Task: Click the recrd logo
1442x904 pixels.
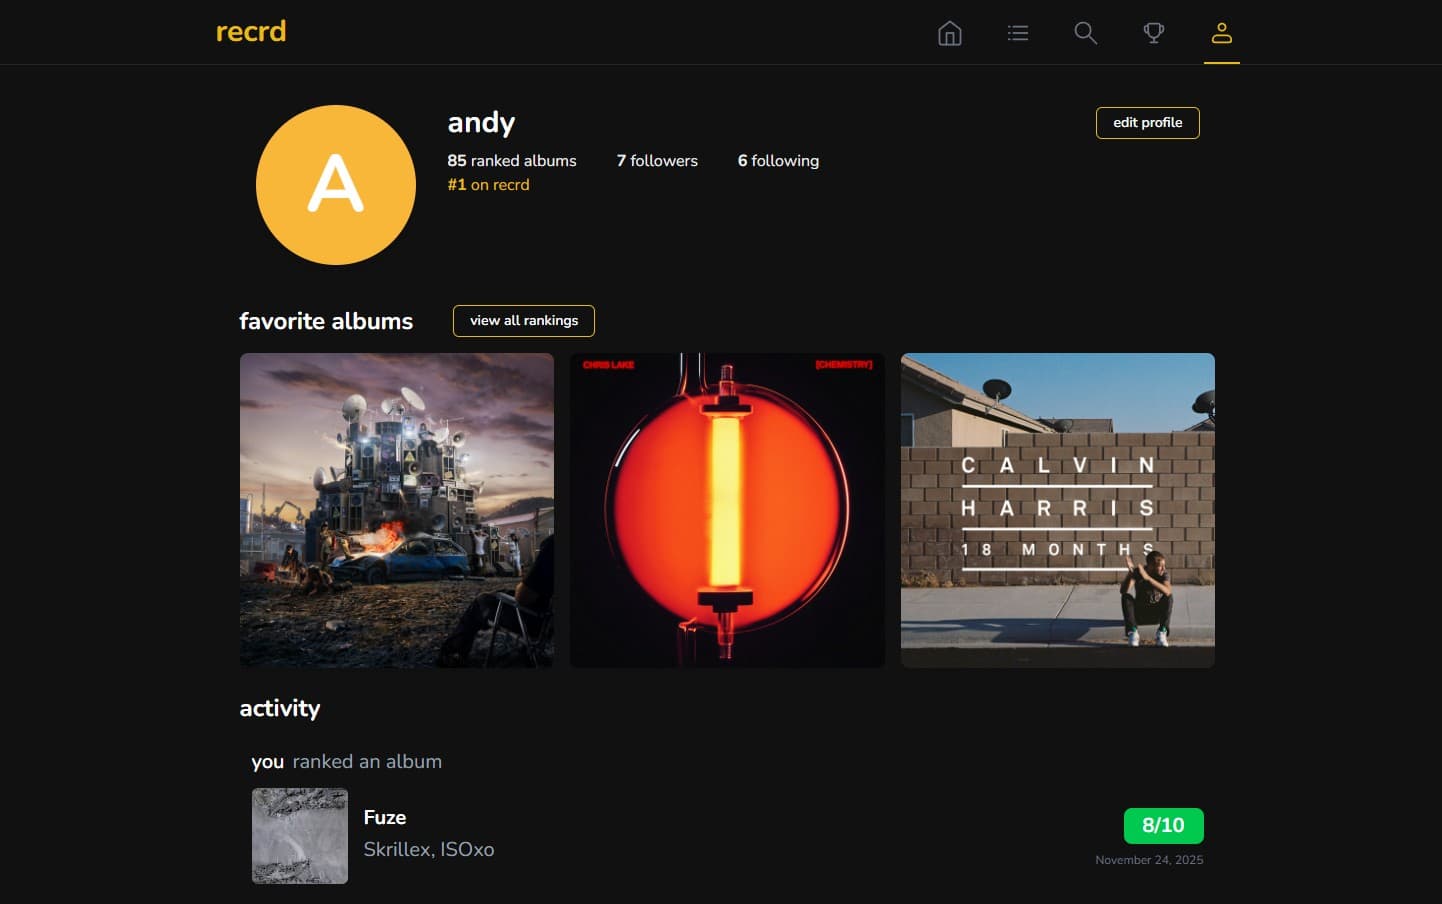Action: click(251, 31)
